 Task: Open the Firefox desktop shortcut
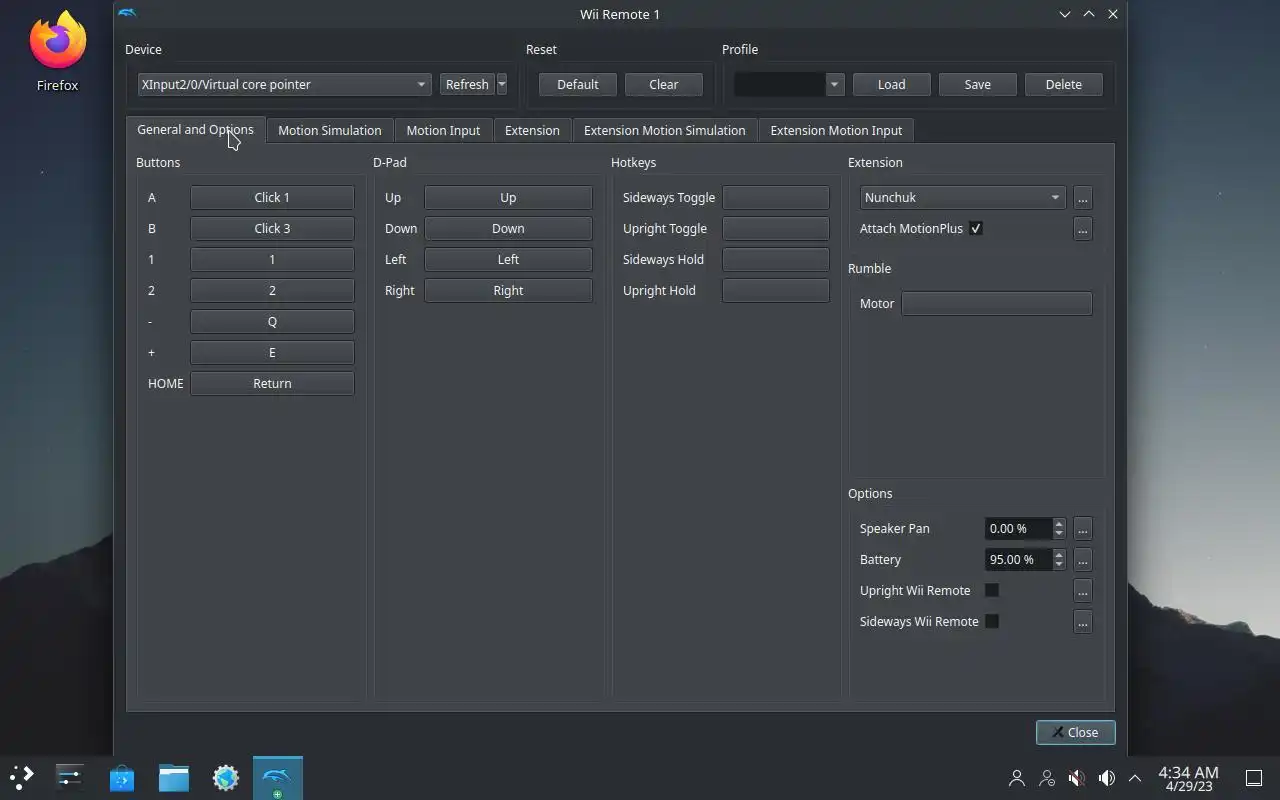(x=57, y=52)
